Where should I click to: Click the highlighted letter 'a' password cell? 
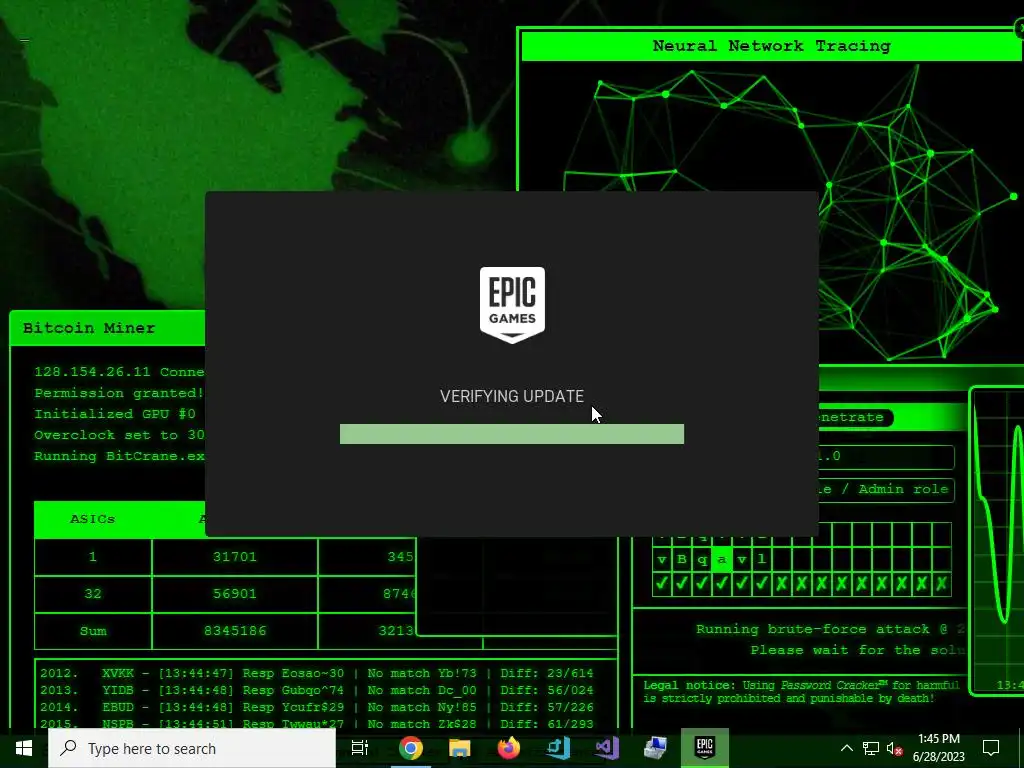click(x=721, y=560)
